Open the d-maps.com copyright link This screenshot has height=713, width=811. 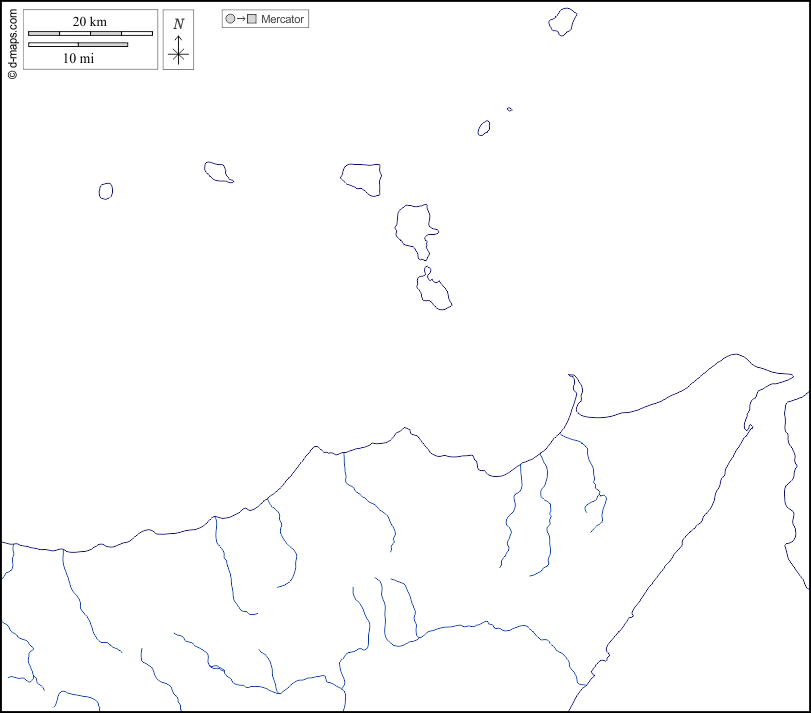coord(12,40)
